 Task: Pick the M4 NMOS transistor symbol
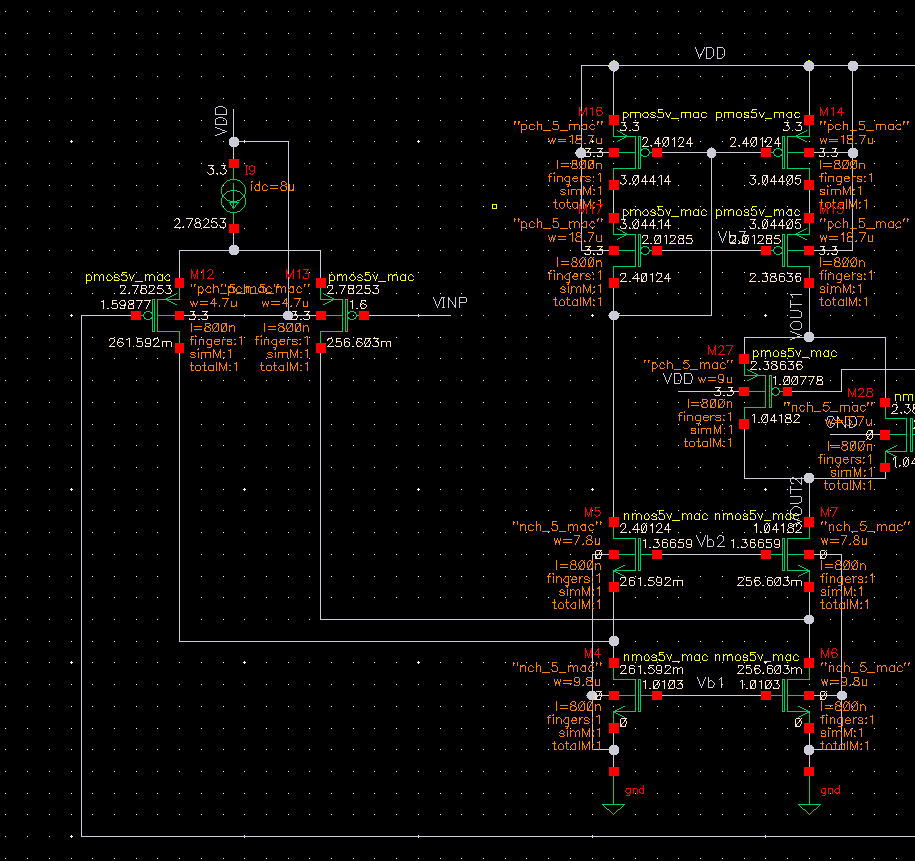coord(635,696)
